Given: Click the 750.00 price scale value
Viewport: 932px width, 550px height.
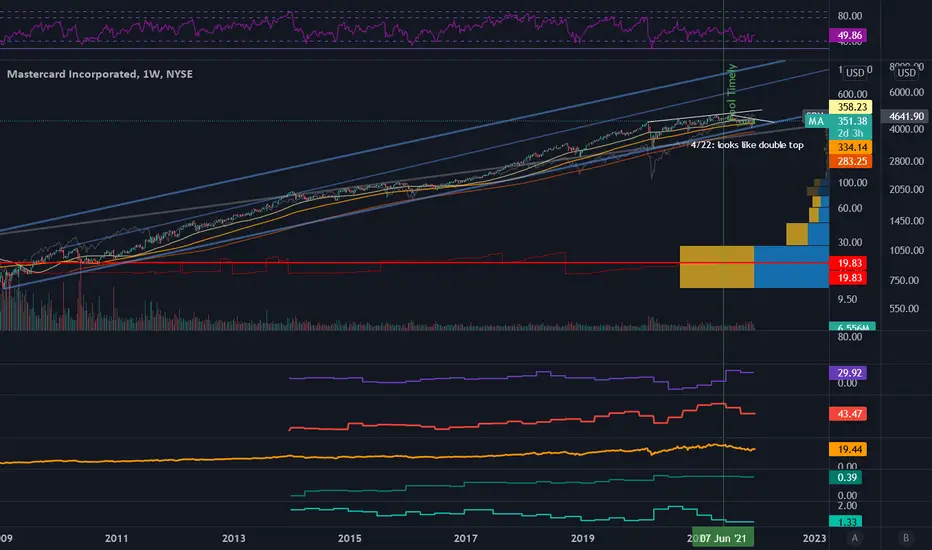Looking at the screenshot, I should coord(904,280).
